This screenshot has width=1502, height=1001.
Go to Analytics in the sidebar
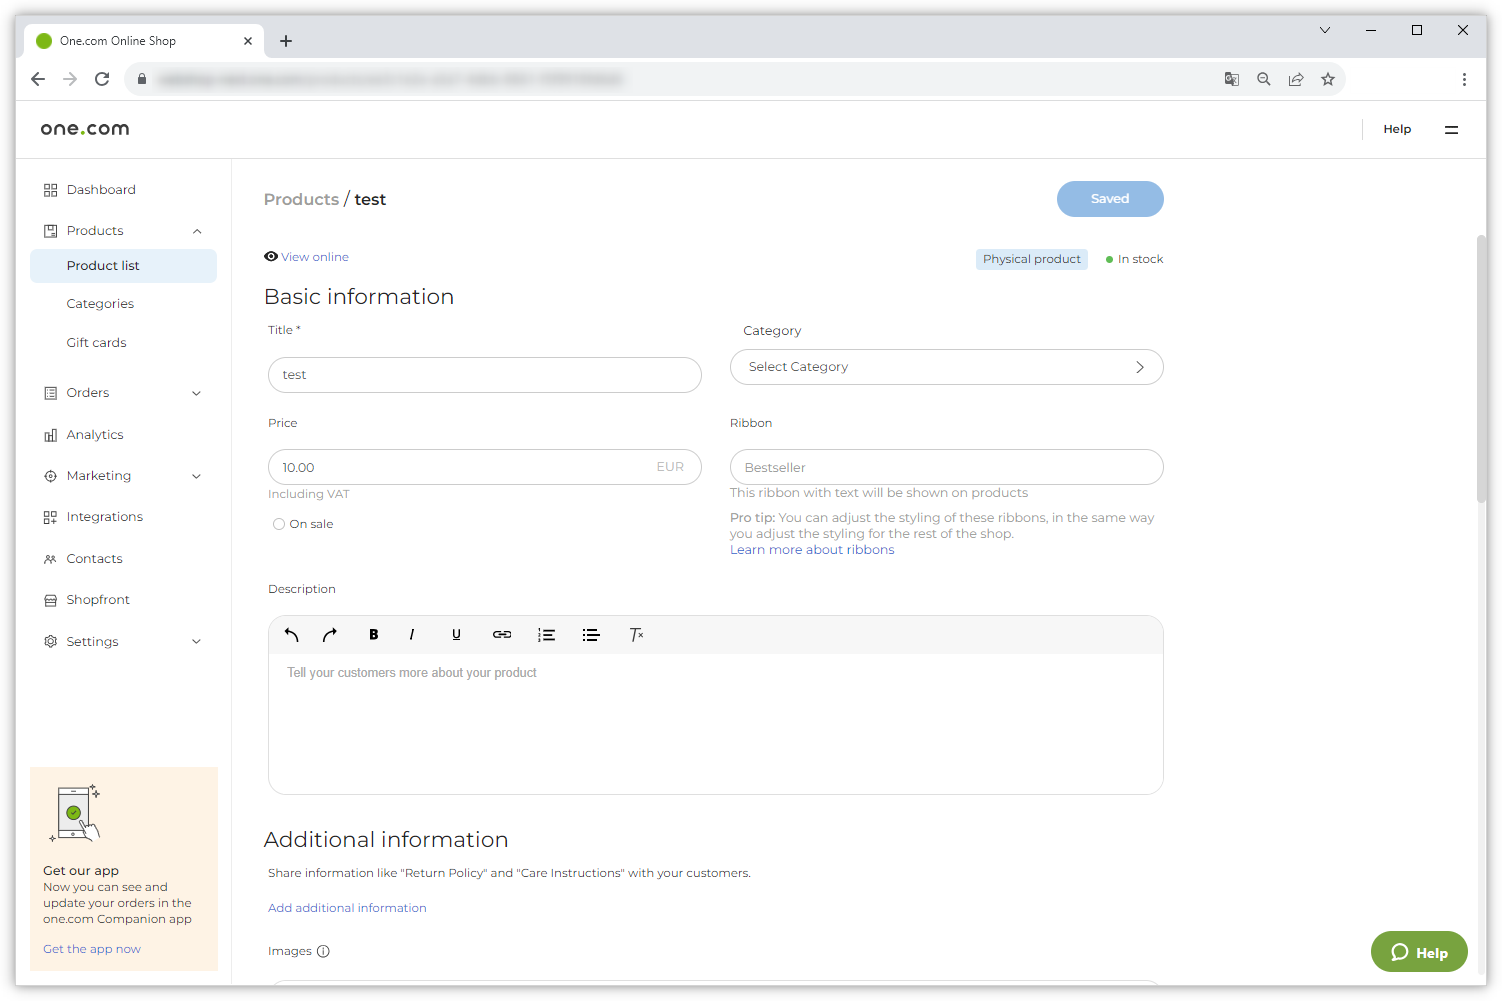(x=95, y=435)
